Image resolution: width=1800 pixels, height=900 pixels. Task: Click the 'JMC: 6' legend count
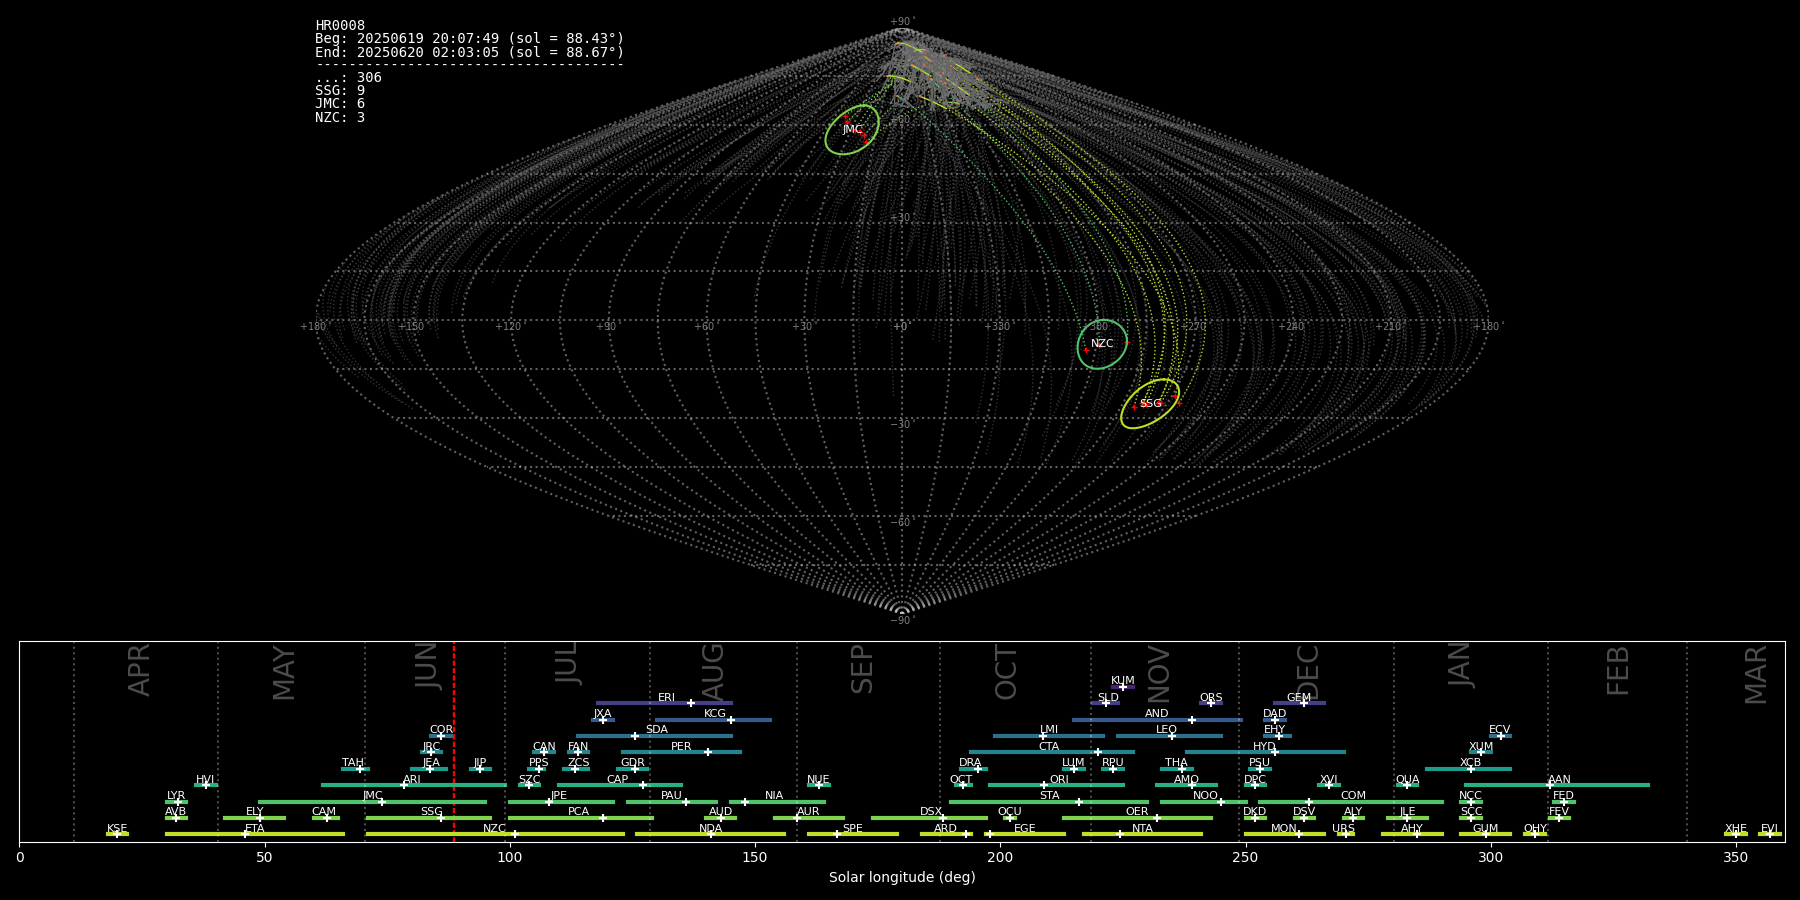[x=340, y=104]
